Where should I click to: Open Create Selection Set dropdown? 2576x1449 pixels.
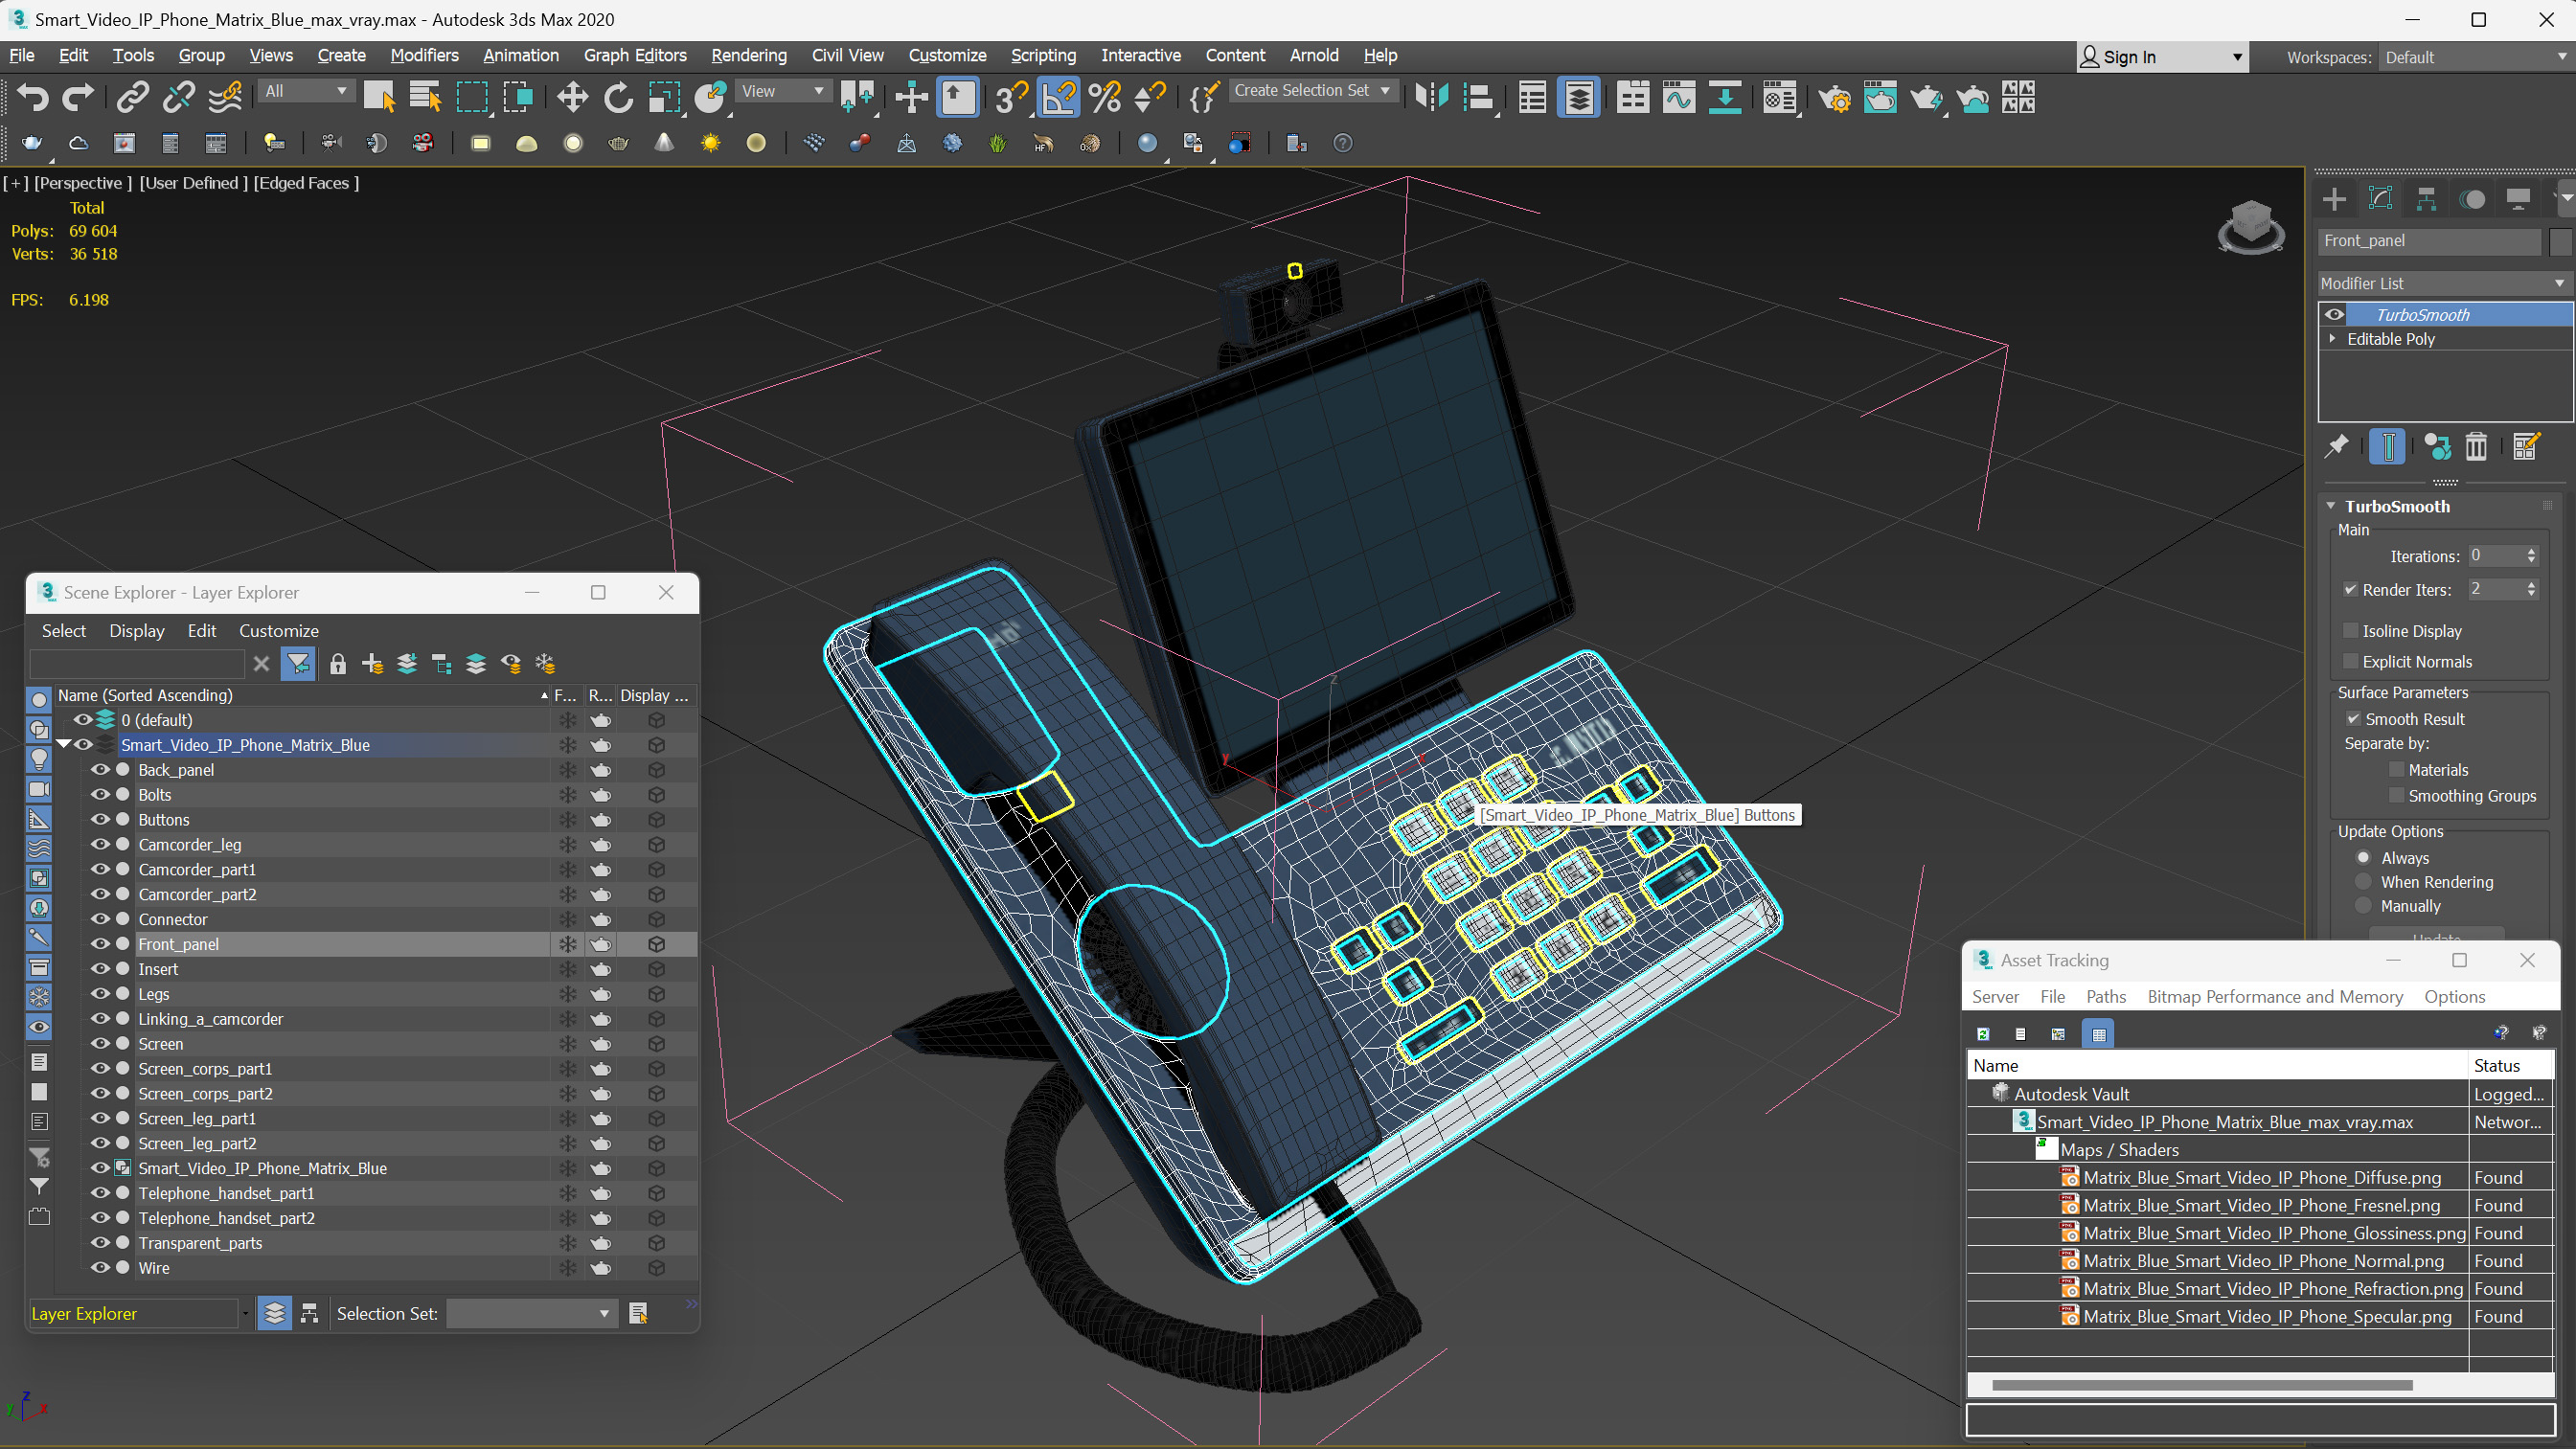(1310, 90)
